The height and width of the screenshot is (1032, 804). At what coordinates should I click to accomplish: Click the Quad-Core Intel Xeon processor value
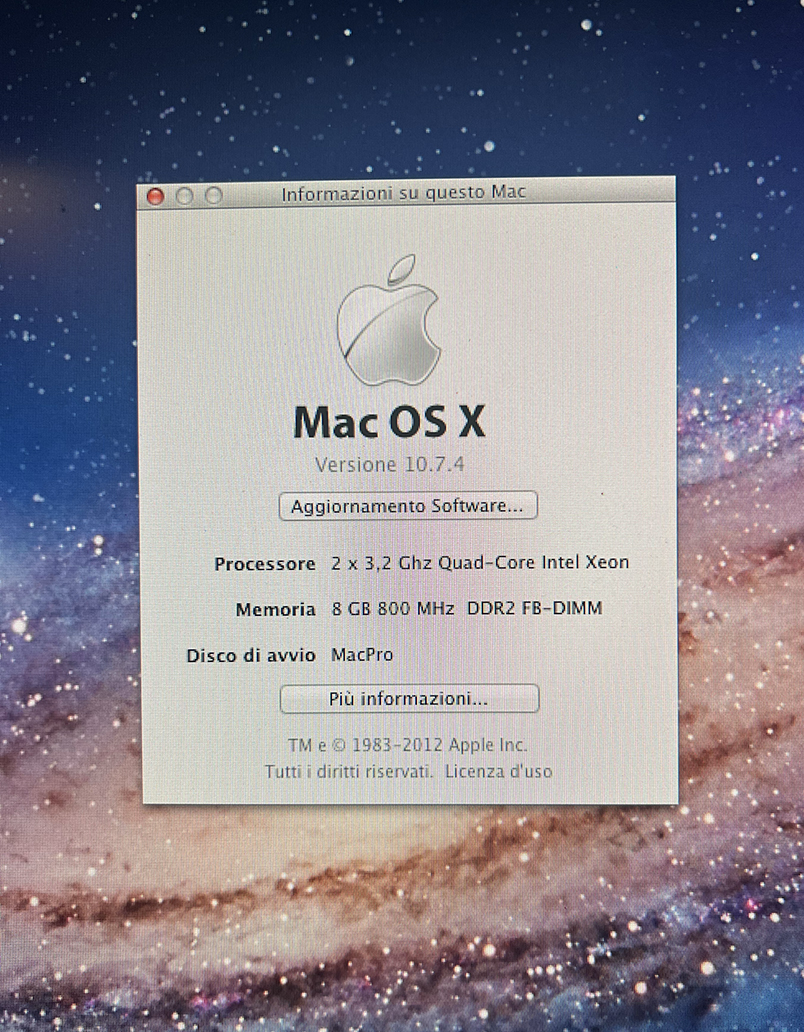click(x=480, y=562)
